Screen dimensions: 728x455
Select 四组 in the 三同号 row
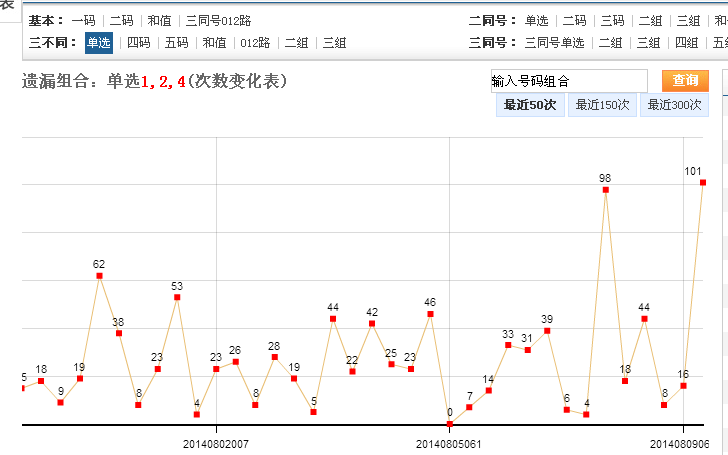pos(686,42)
